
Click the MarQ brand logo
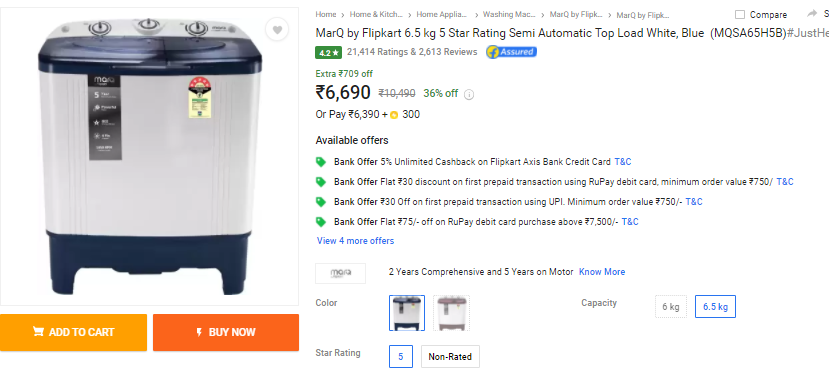(x=340, y=273)
